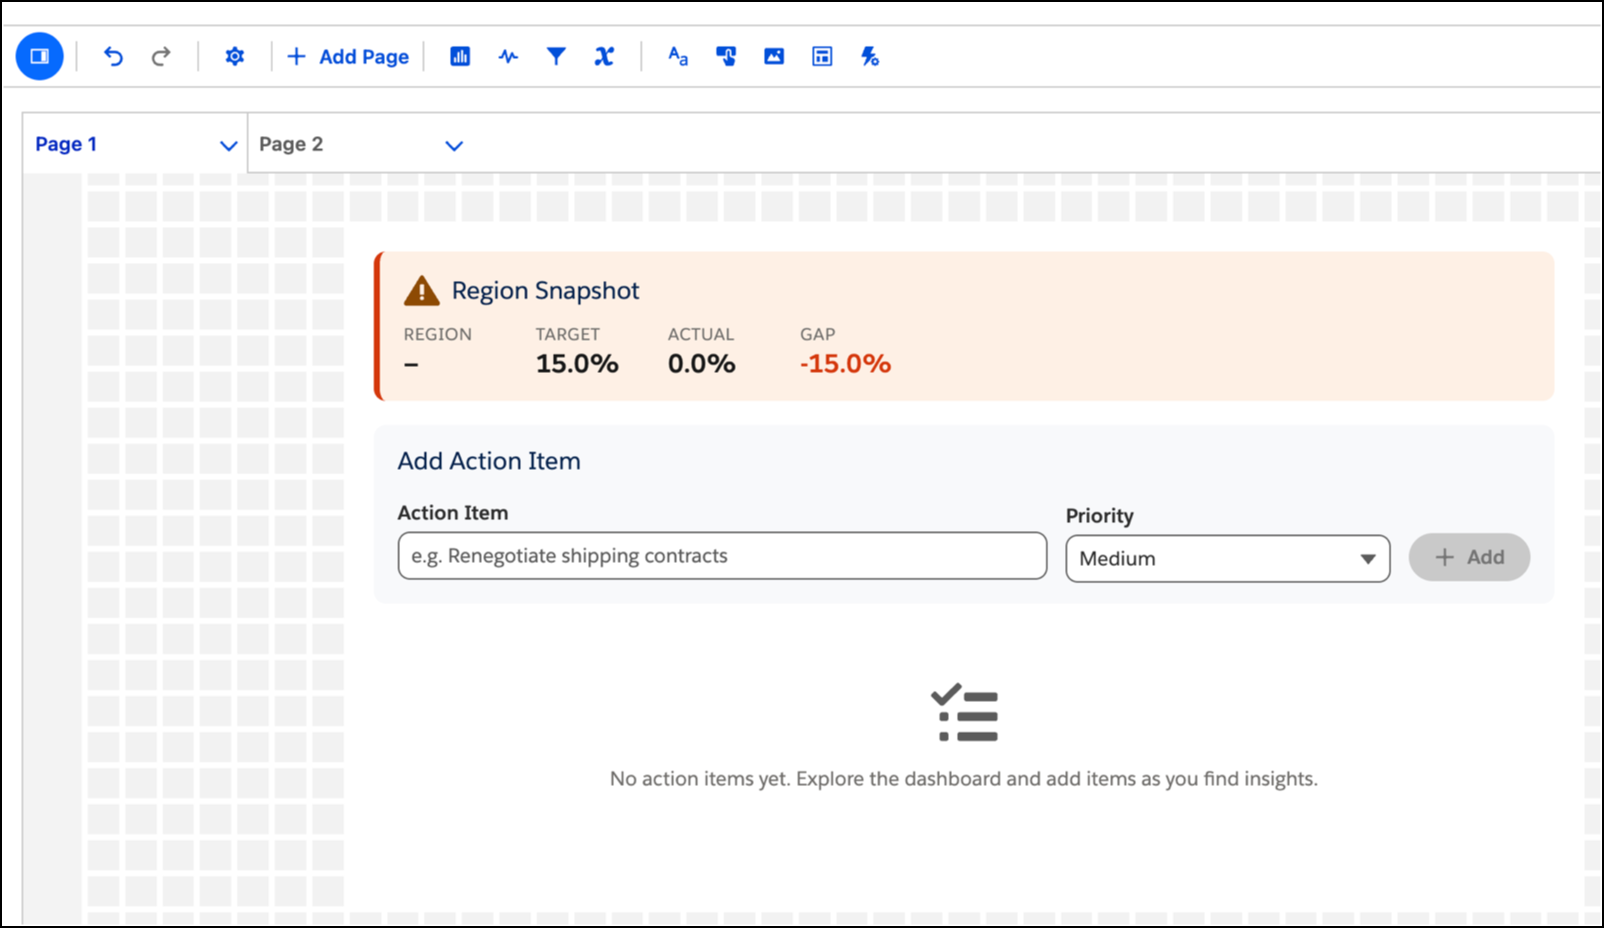Click the TARGET value 15.0%

(577, 364)
